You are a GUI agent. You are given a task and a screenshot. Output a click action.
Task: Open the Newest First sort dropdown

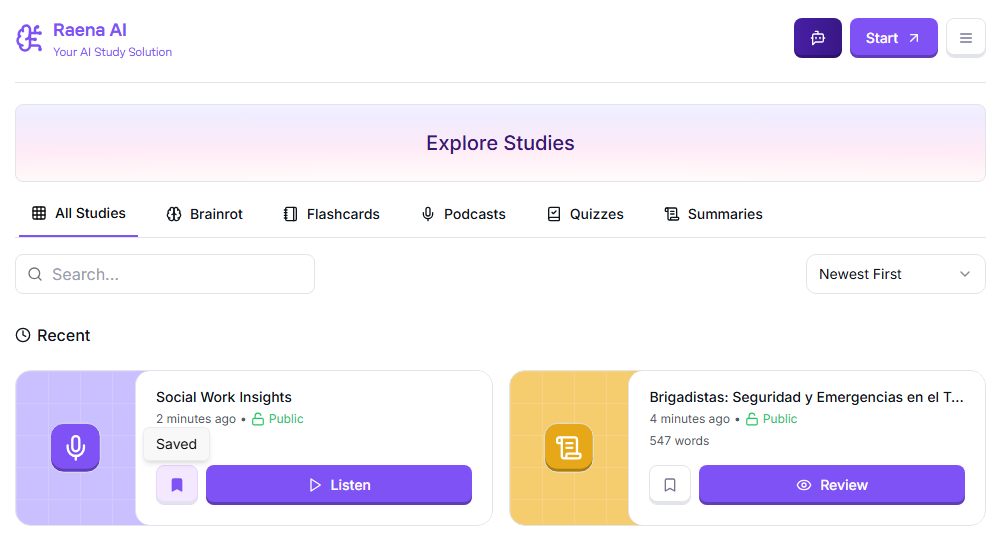[x=894, y=274]
